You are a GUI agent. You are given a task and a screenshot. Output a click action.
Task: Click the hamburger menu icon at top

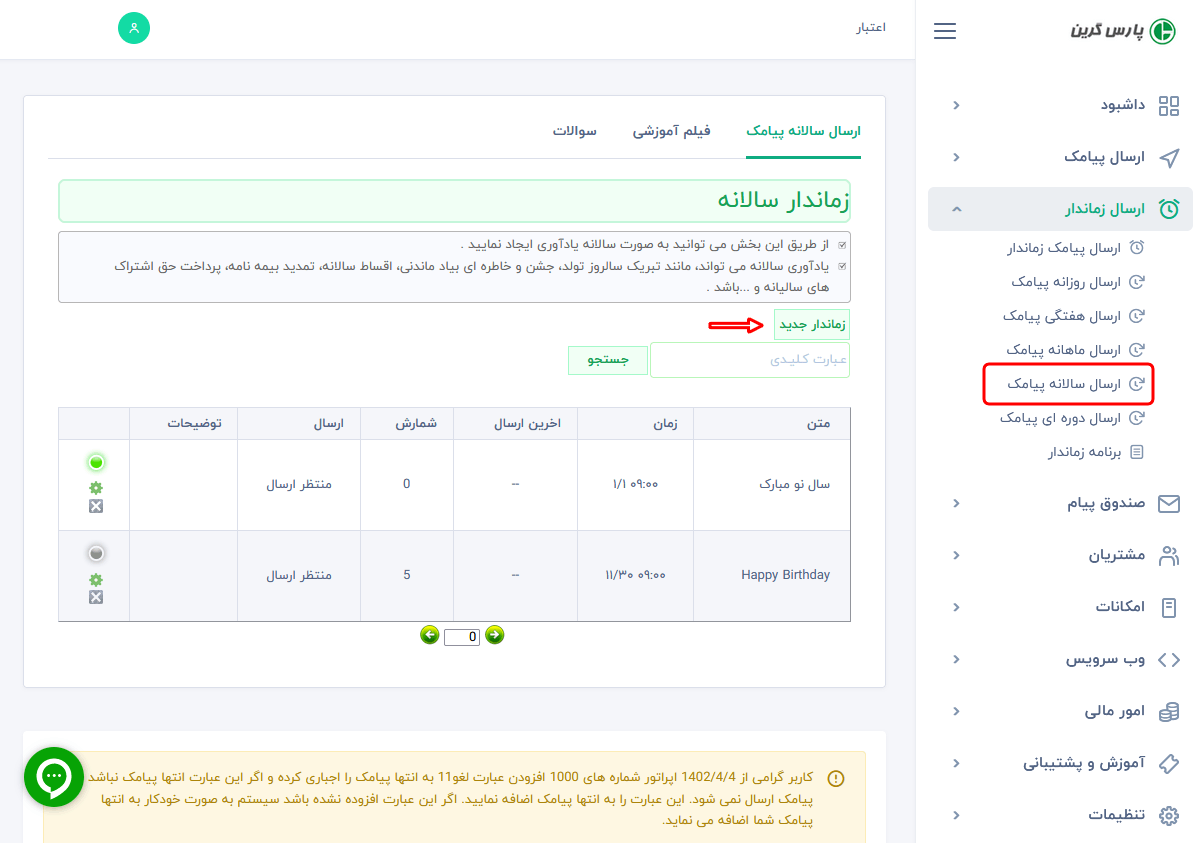click(x=944, y=31)
